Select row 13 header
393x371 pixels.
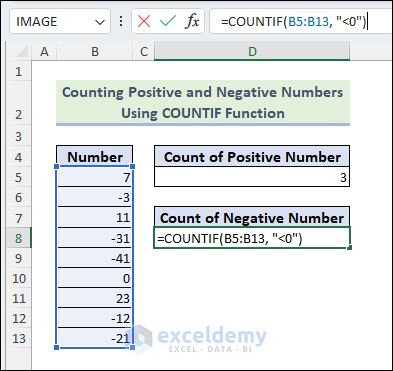coord(19,338)
